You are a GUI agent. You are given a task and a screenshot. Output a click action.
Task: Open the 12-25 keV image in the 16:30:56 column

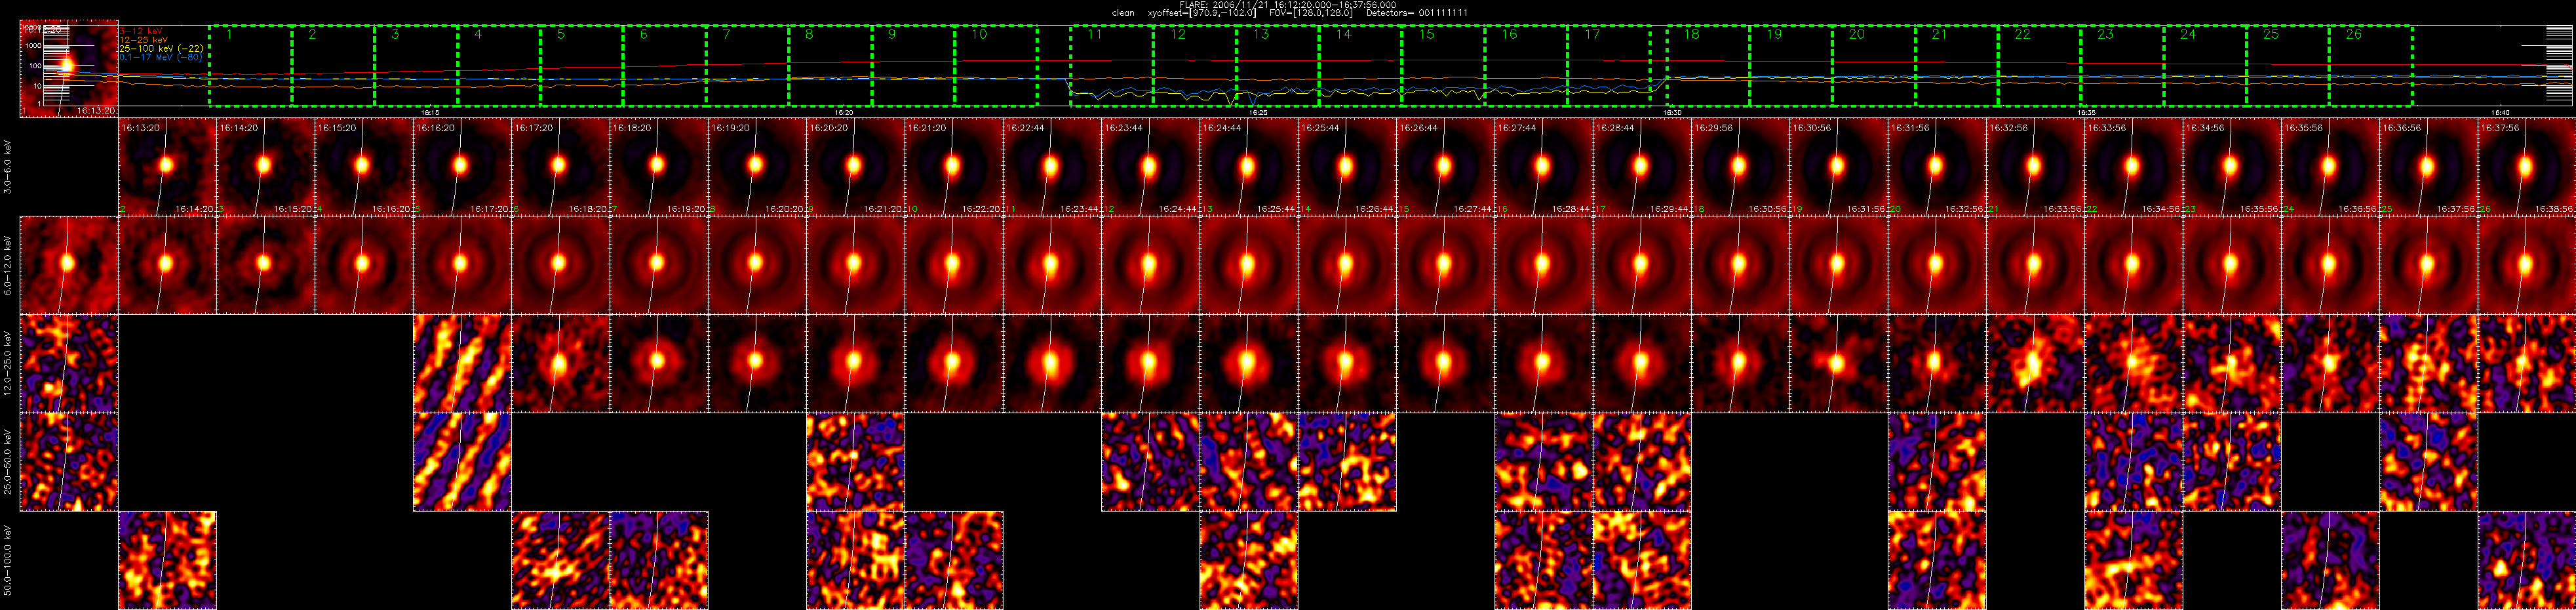pos(1839,363)
